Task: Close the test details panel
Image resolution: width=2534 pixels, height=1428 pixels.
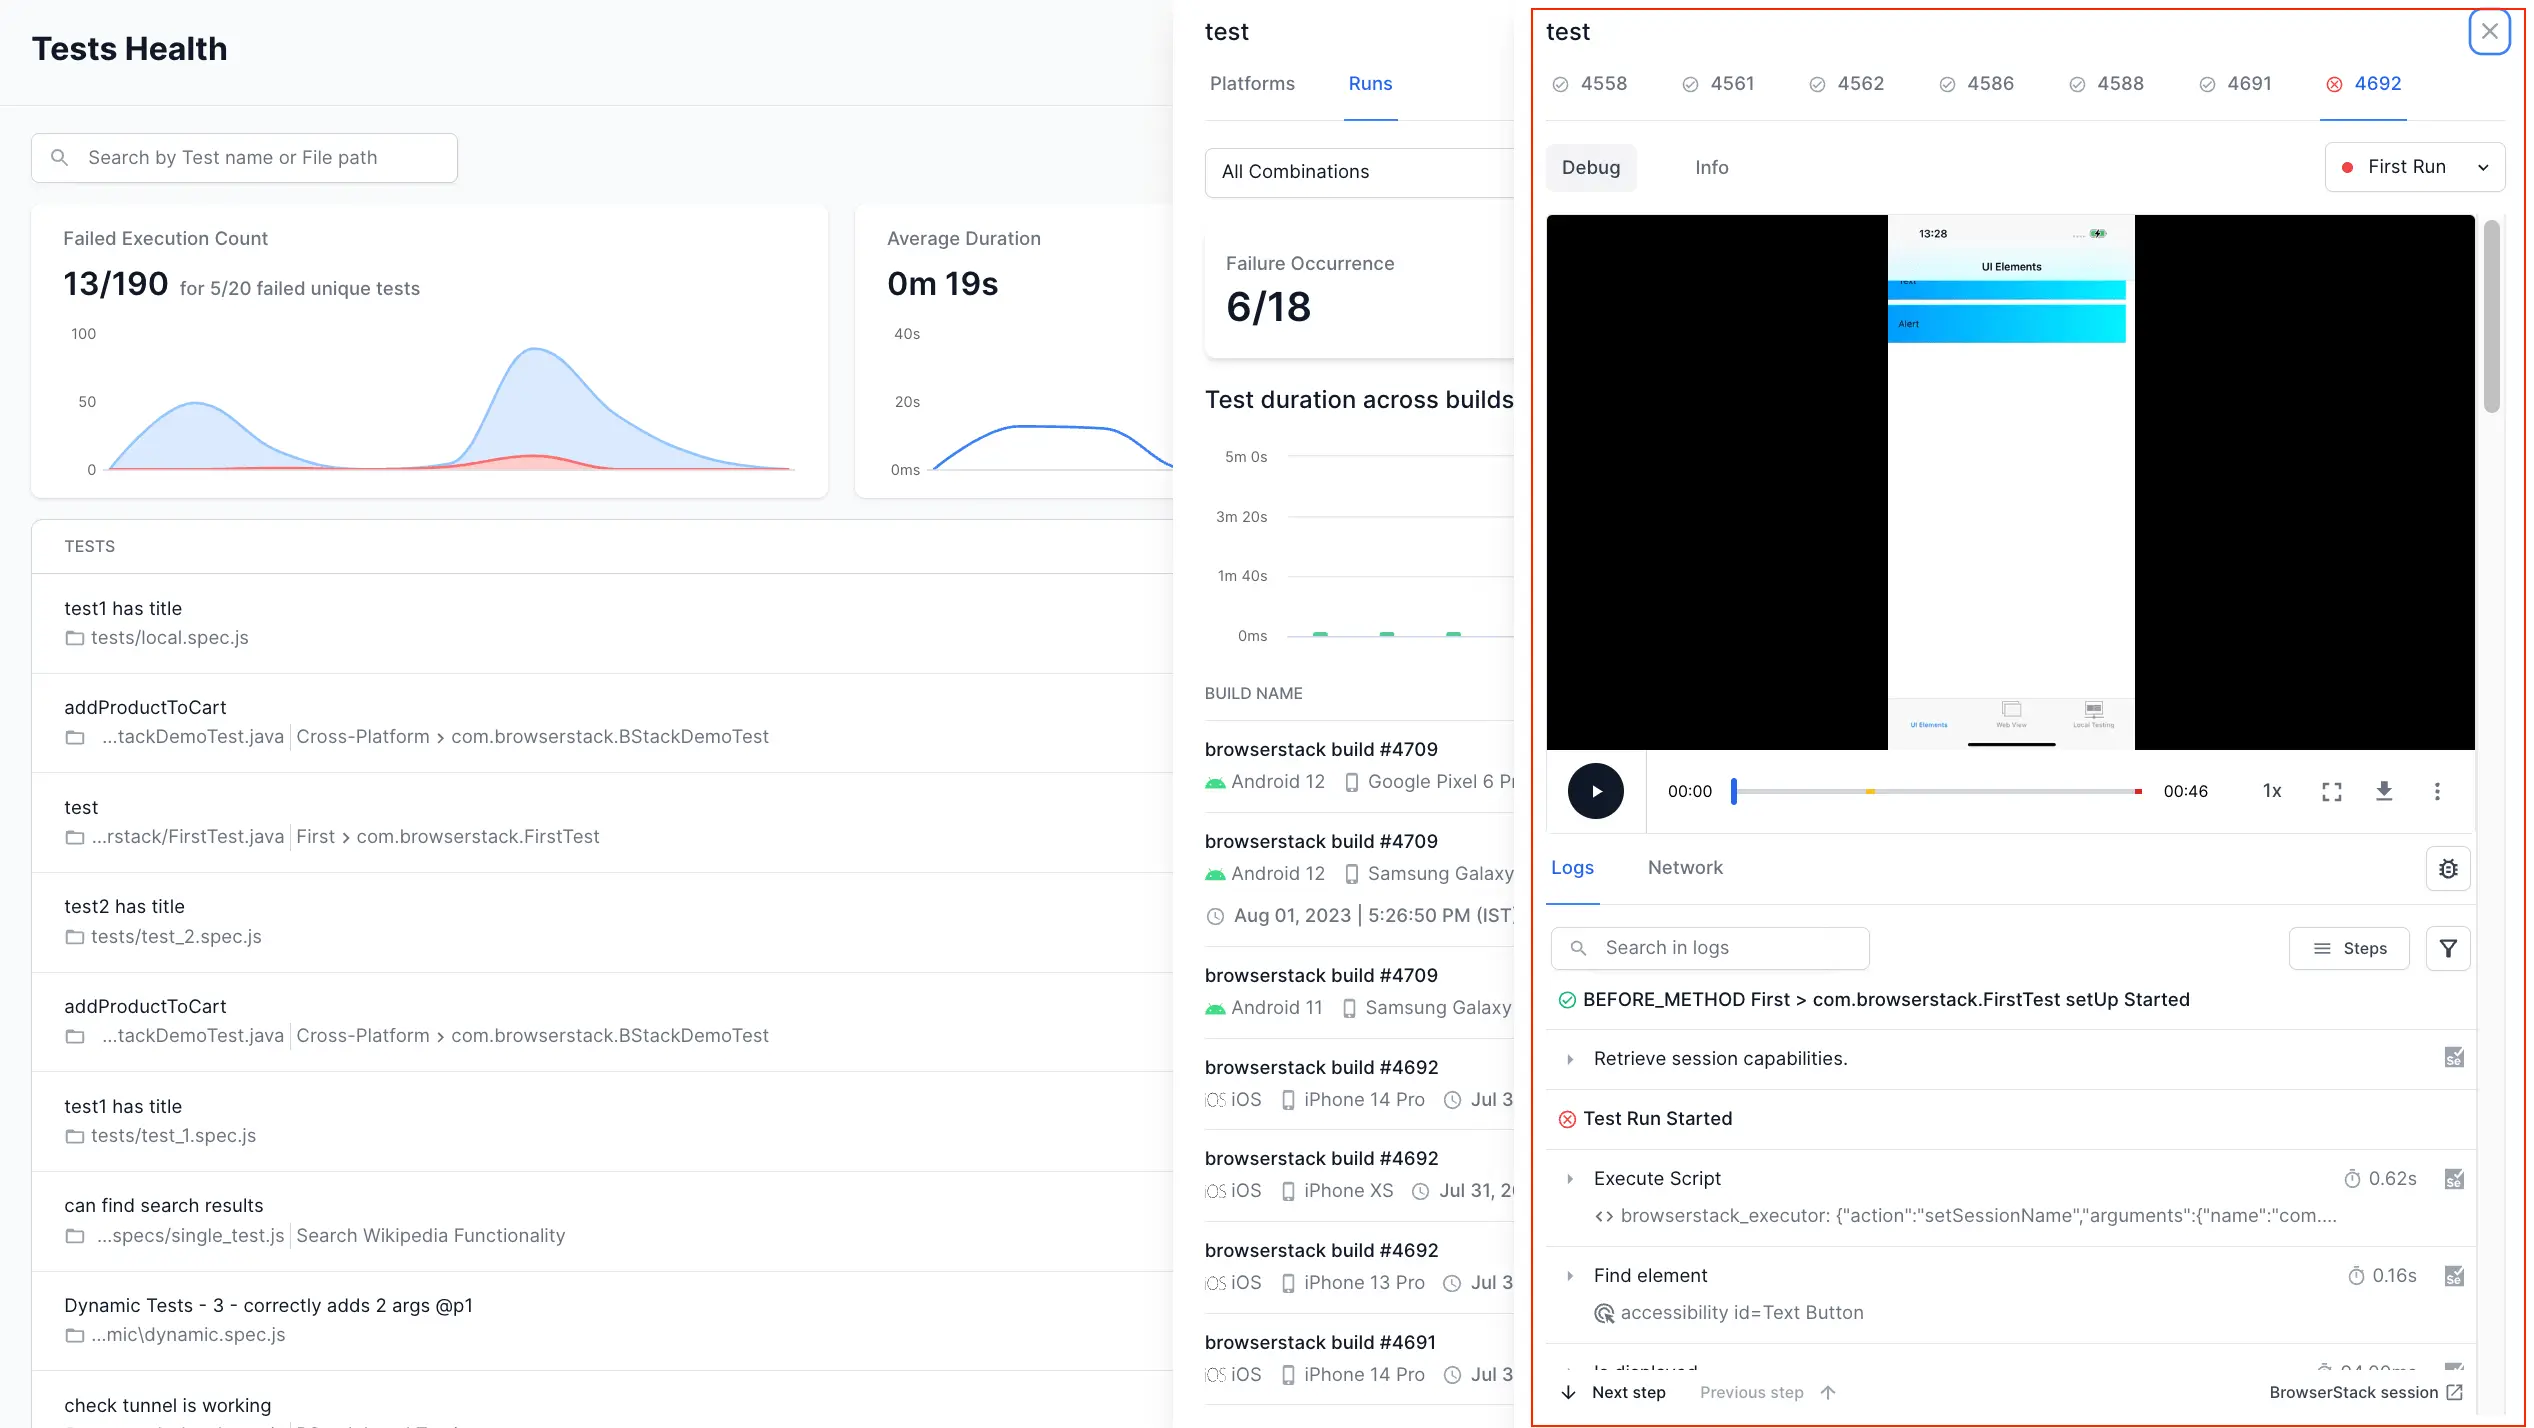Action: click(x=2489, y=32)
